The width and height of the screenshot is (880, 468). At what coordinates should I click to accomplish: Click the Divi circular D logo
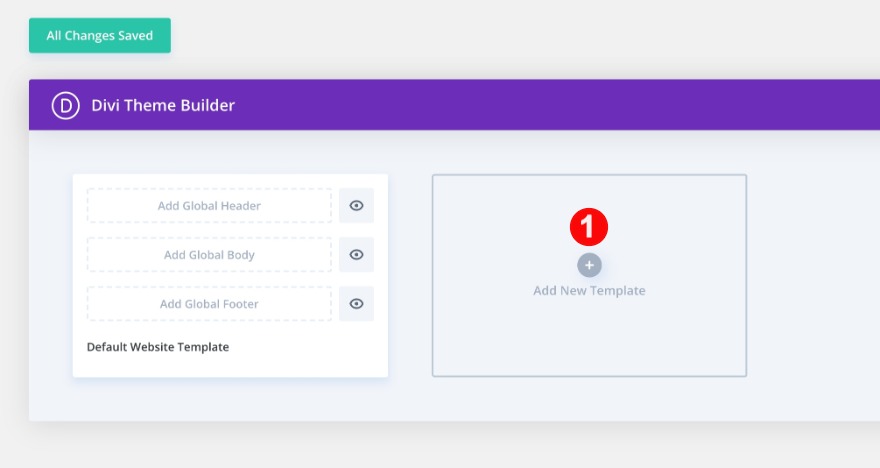66,105
